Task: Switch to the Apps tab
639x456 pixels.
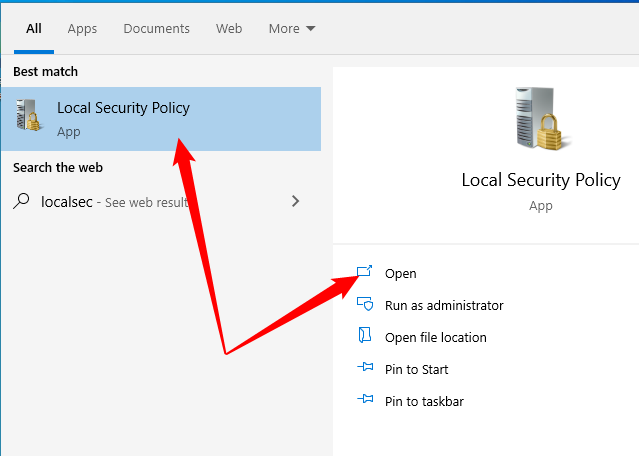Action: tap(82, 28)
